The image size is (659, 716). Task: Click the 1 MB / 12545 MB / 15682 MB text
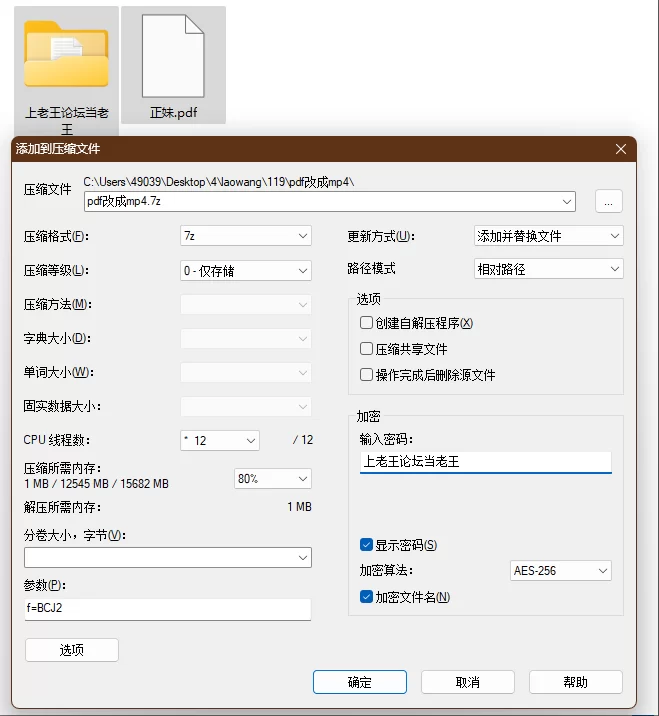[x=96, y=484]
